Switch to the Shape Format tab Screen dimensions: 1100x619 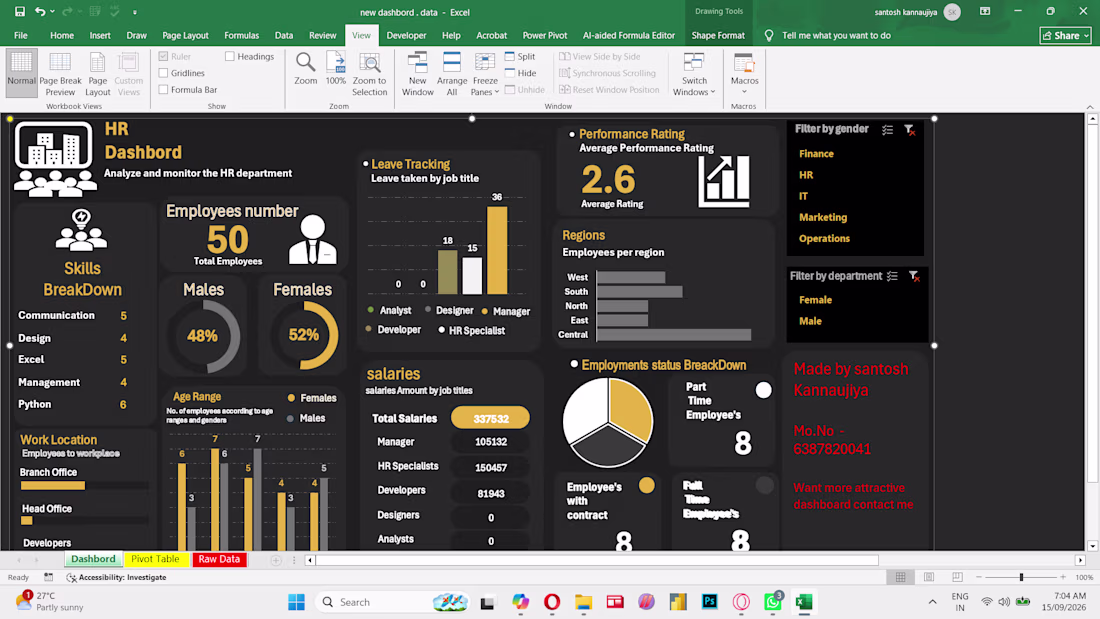click(718, 35)
